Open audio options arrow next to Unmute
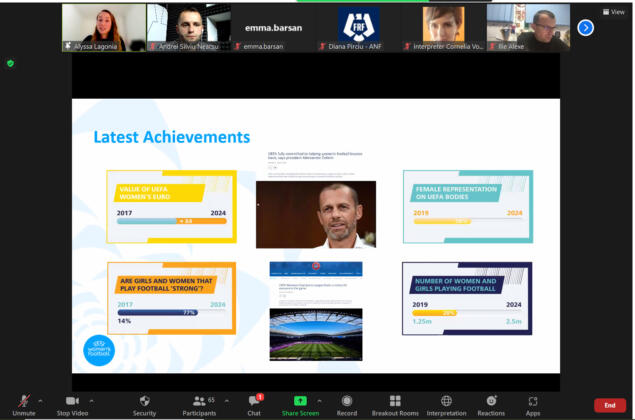Viewport: 635px width, 420px height. pos(40,401)
